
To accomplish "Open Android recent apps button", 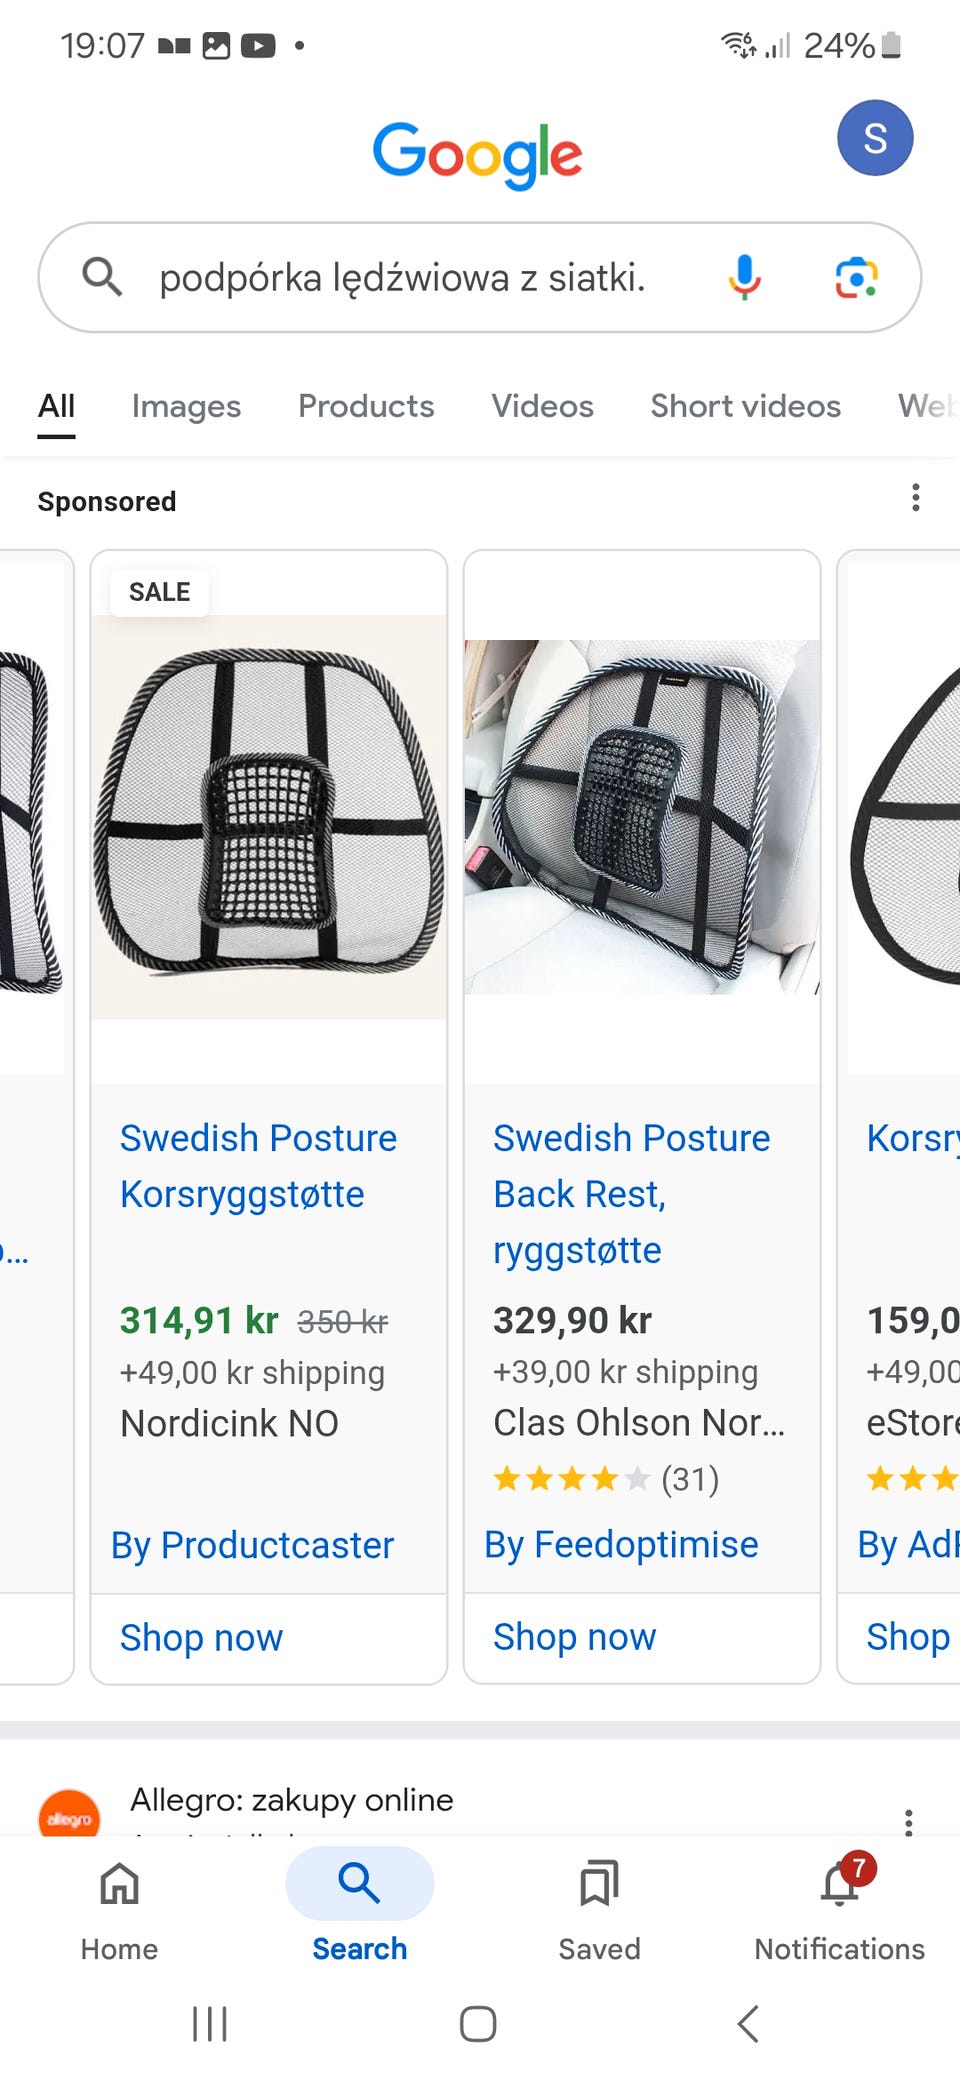I will [210, 2023].
